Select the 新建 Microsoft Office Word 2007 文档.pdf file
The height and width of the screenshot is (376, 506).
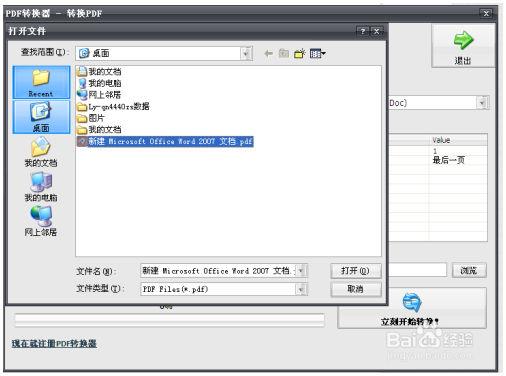click(165, 141)
